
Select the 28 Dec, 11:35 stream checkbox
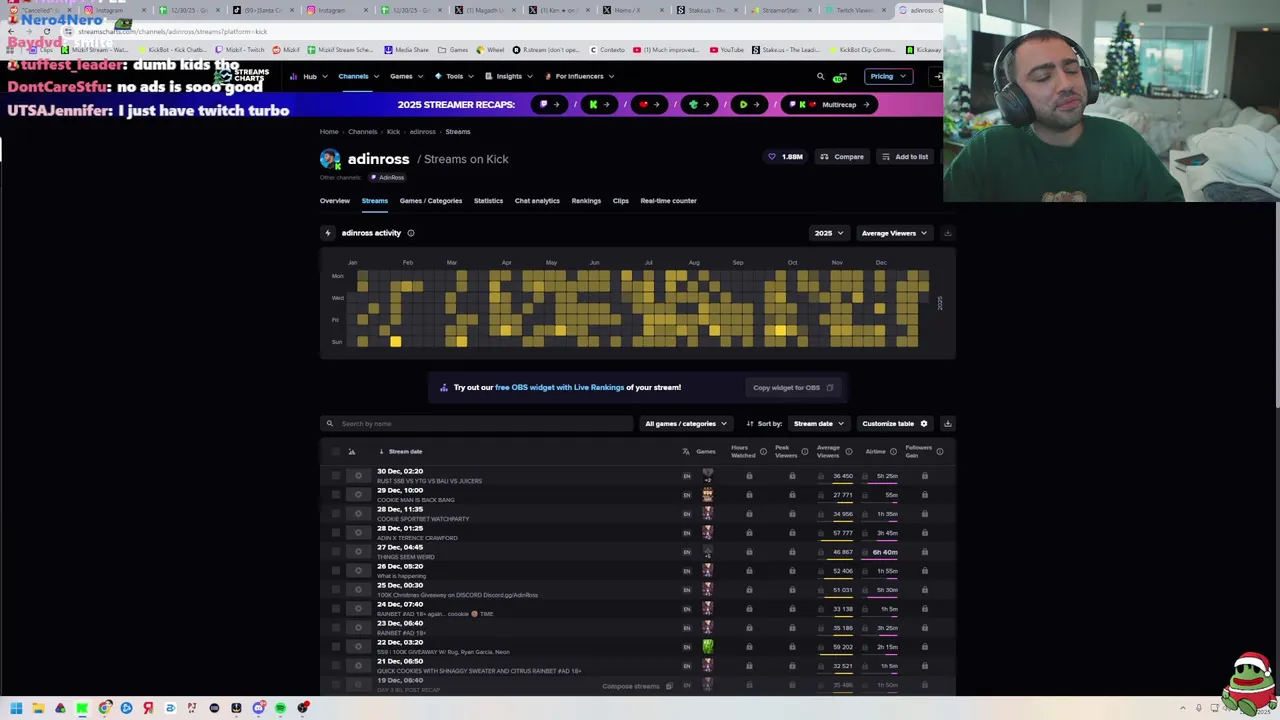335,514
